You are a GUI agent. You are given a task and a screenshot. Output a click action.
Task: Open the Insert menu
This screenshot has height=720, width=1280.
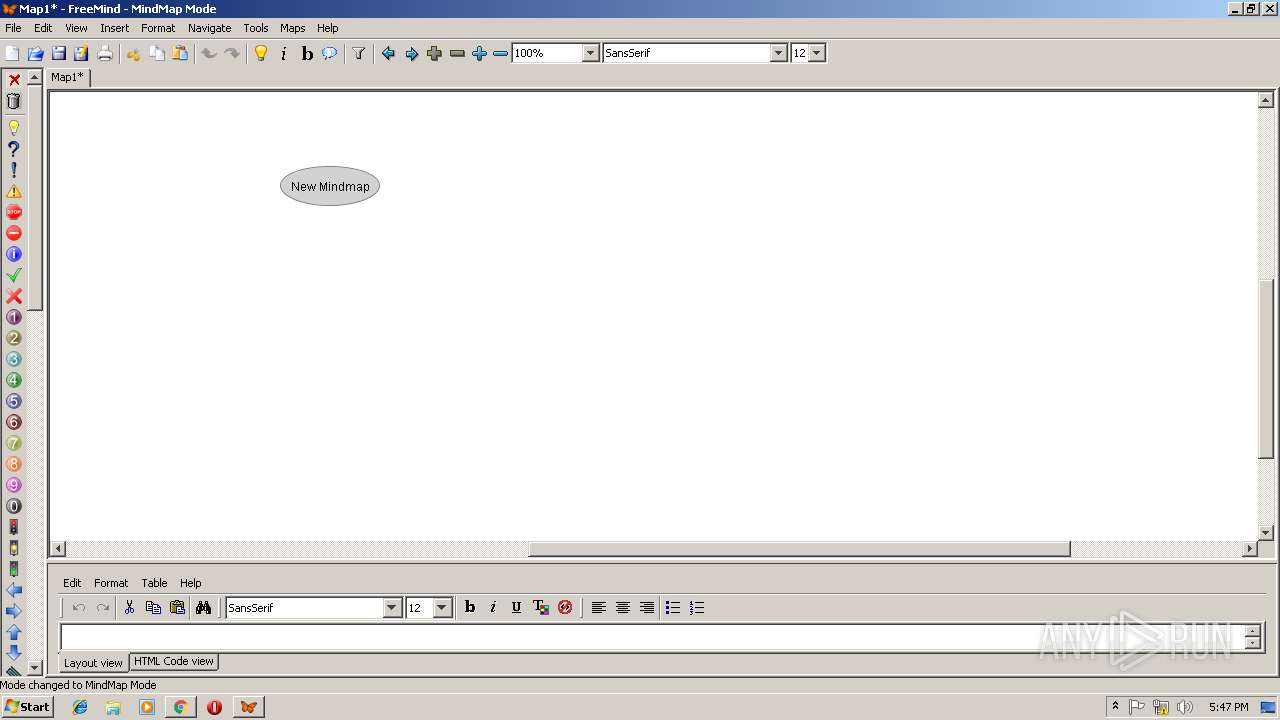pos(114,28)
